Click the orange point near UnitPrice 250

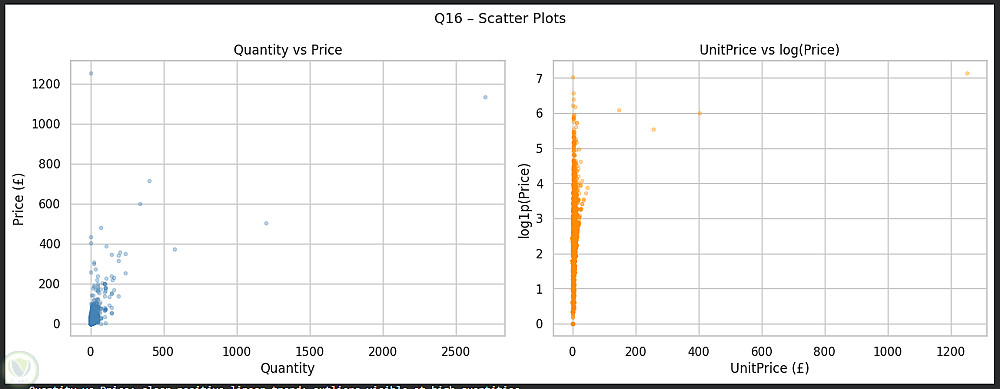point(654,129)
